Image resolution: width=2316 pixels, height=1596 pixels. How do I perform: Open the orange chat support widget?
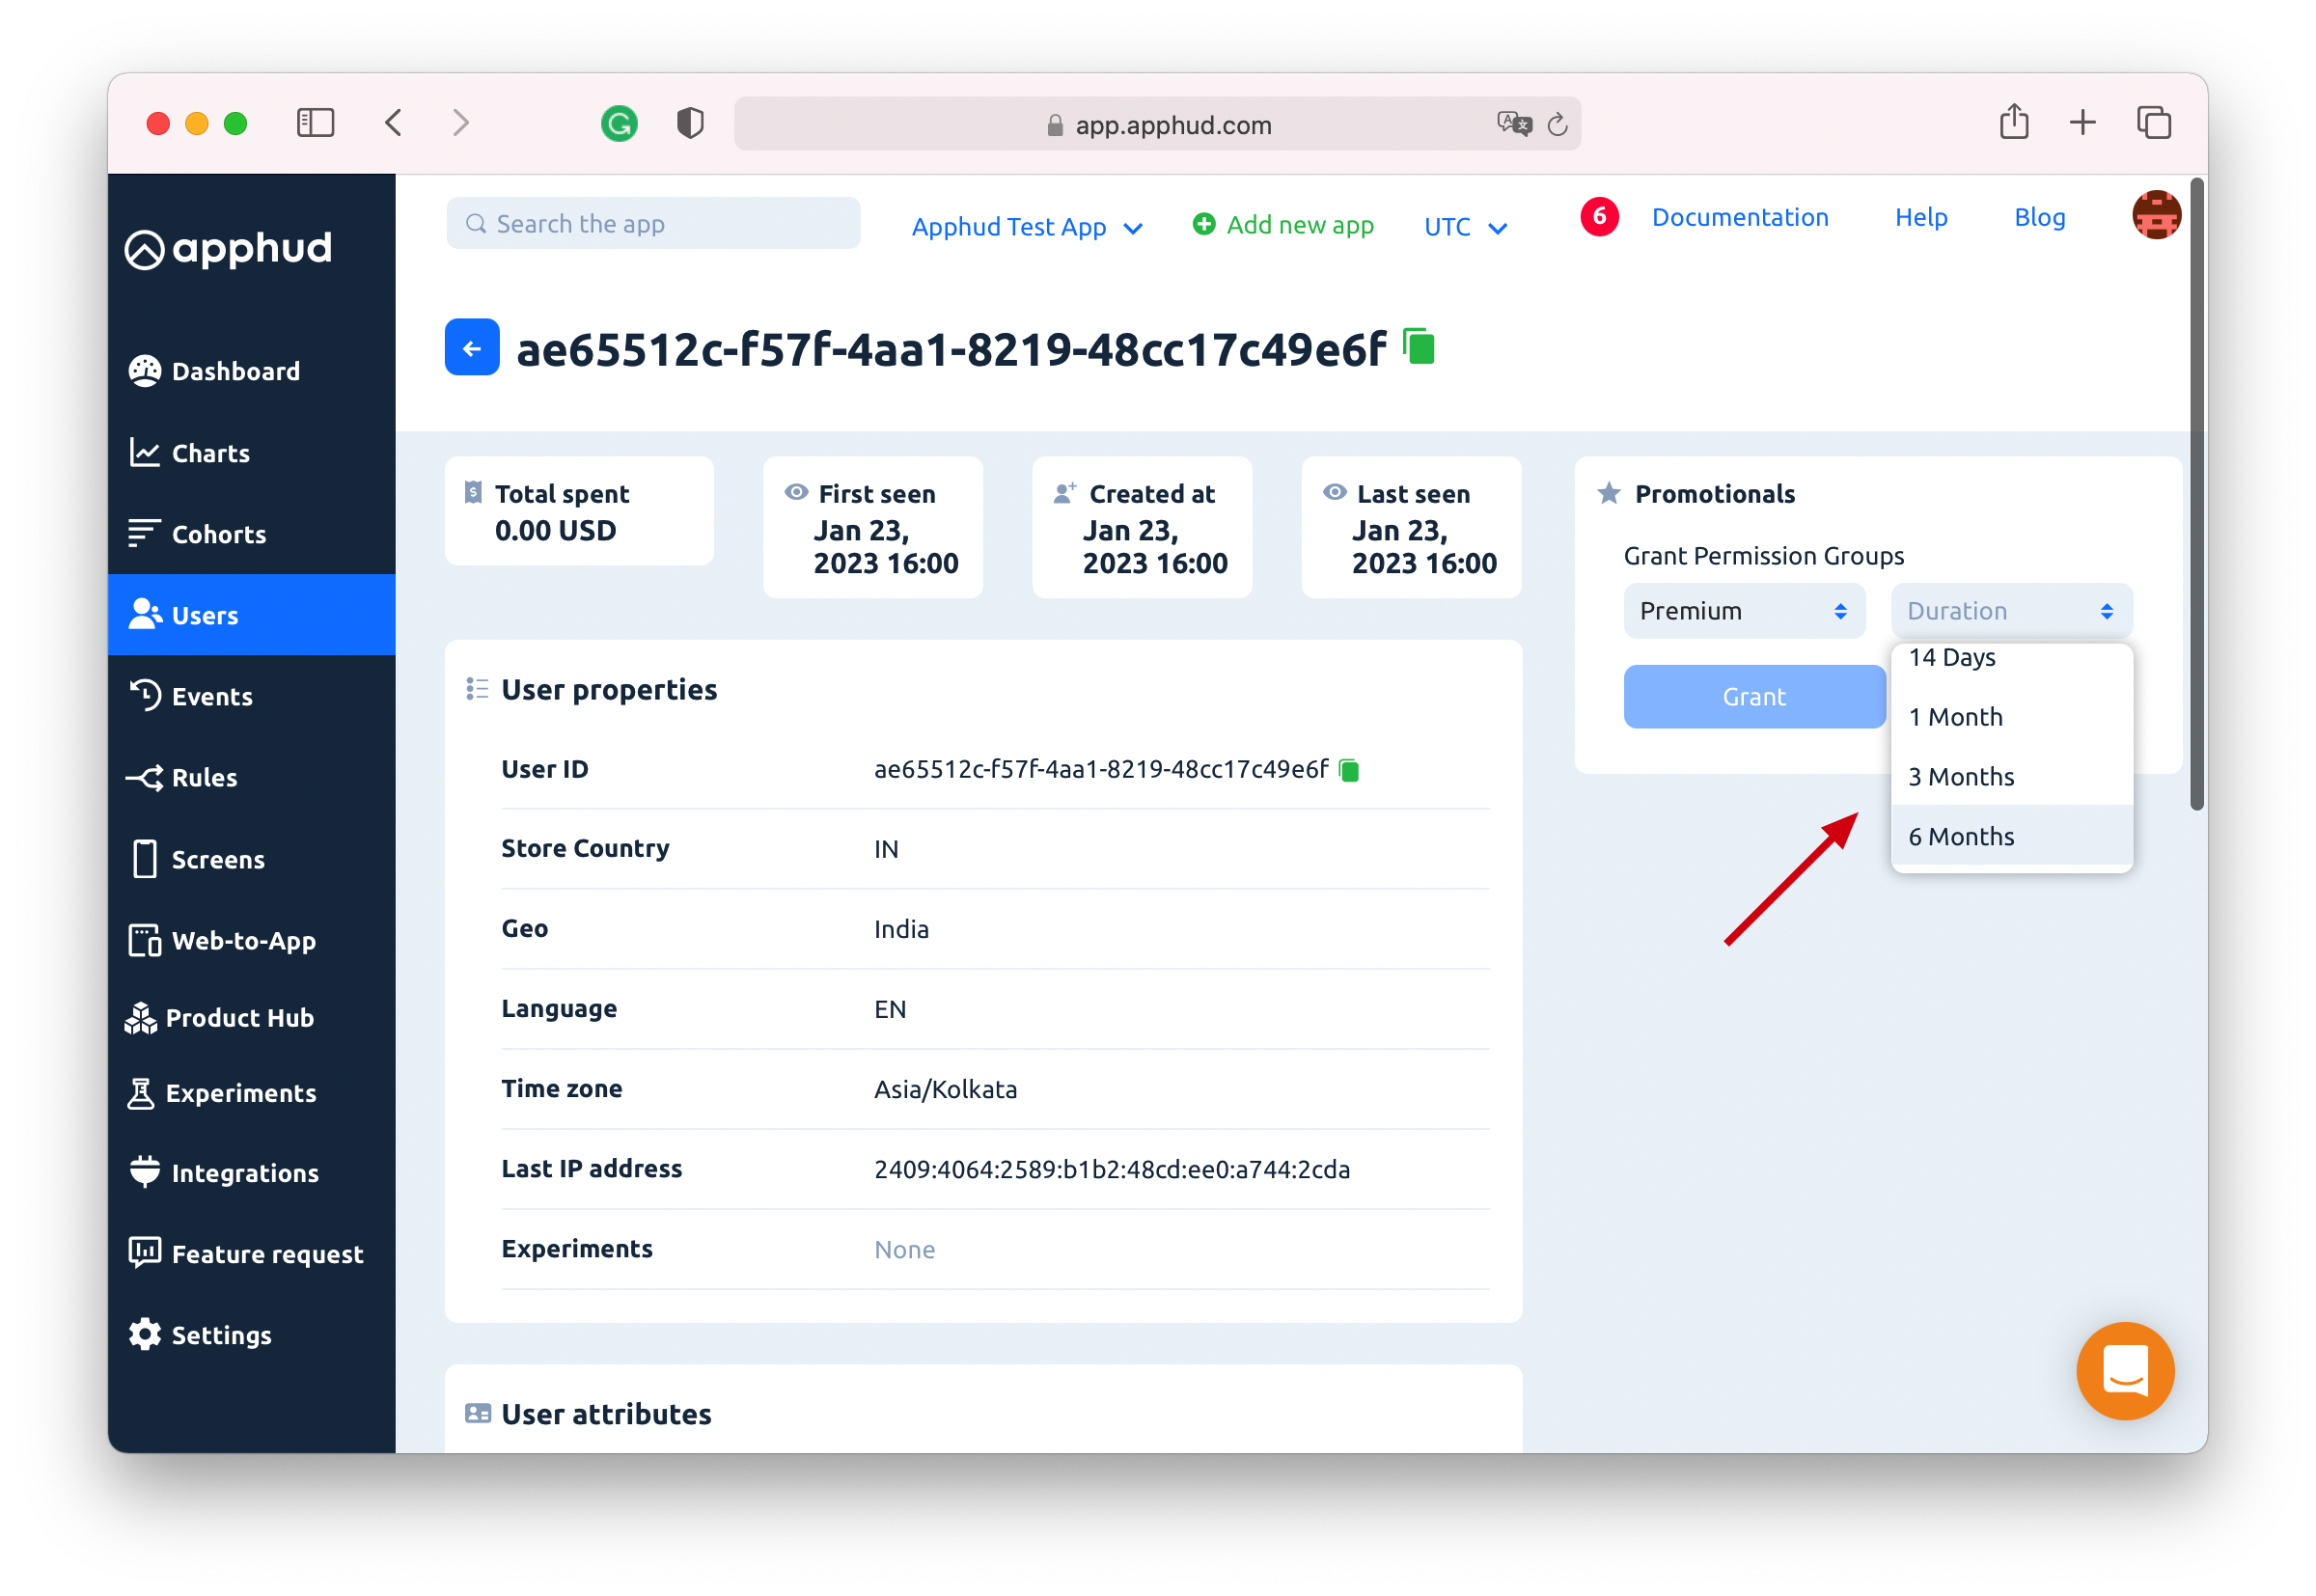[x=2124, y=1371]
